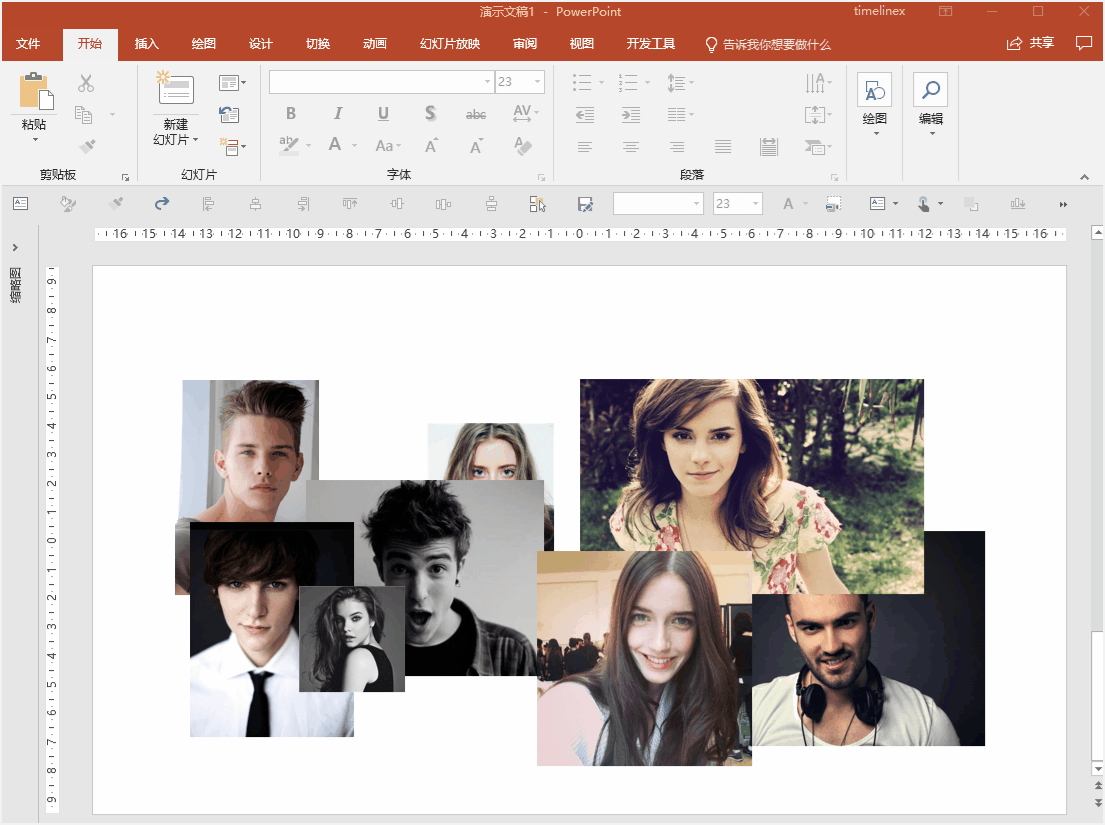Toggle Bold formatting
Image resolution: width=1105 pixels, height=825 pixels.
(291, 114)
